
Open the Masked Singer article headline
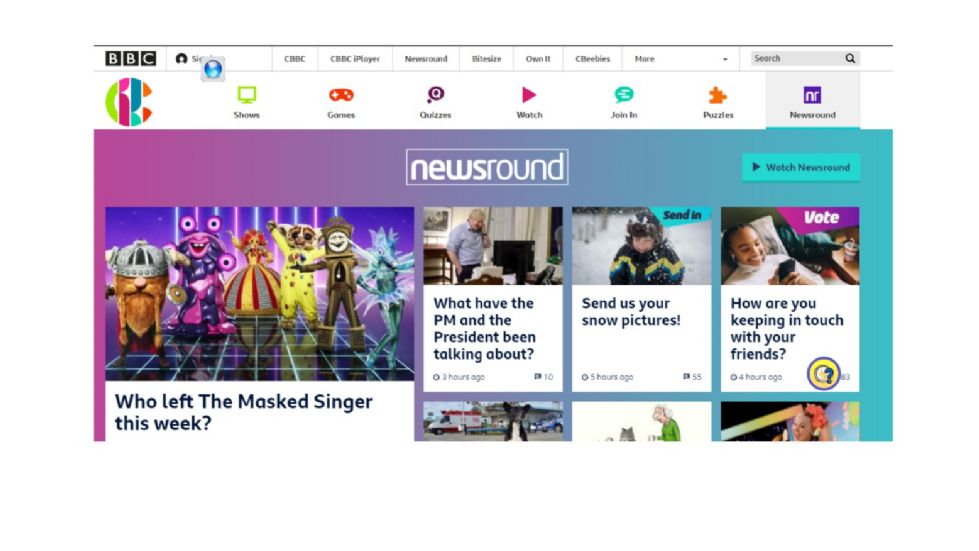pos(244,412)
